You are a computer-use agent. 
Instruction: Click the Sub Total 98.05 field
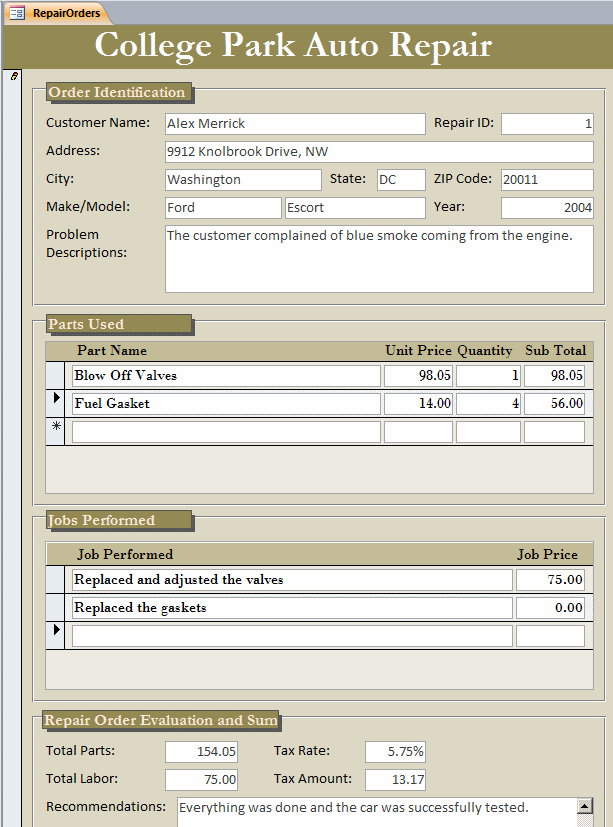[554, 376]
